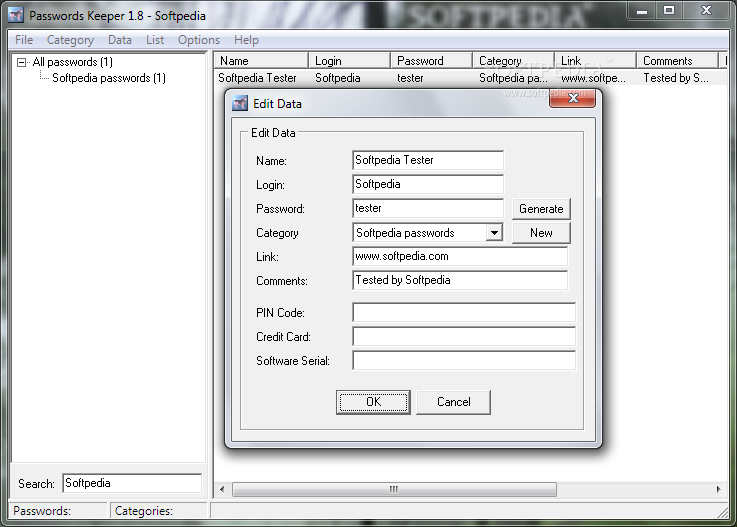Screen dimensions: 737x527
Task: Open the Options menu
Action: pyautogui.click(x=199, y=40)
